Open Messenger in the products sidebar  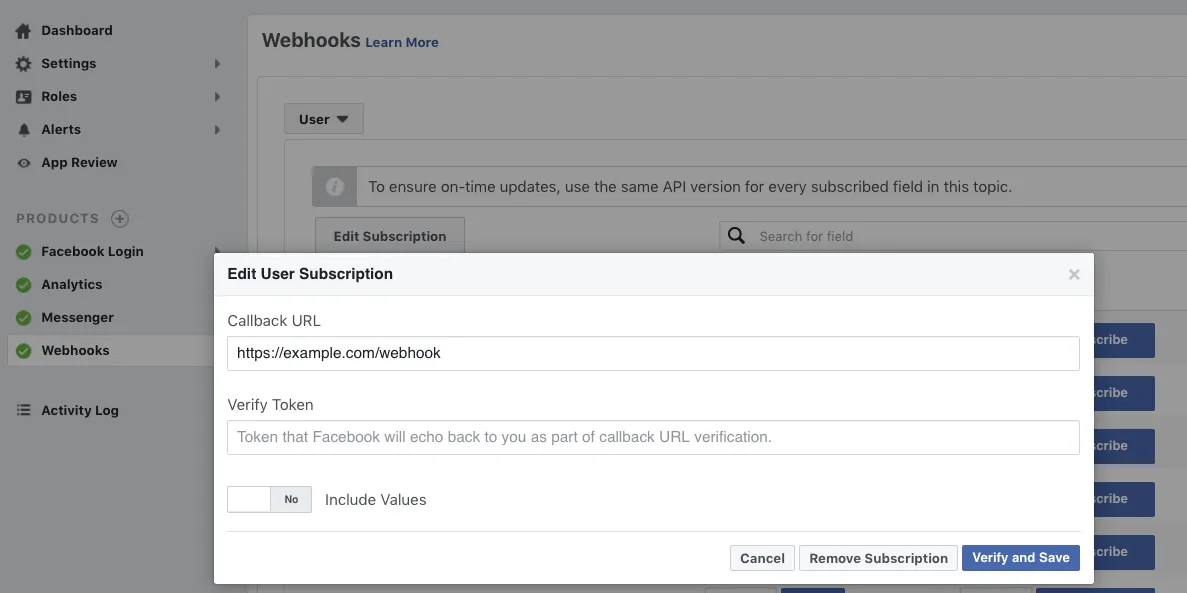coord(77,318)
